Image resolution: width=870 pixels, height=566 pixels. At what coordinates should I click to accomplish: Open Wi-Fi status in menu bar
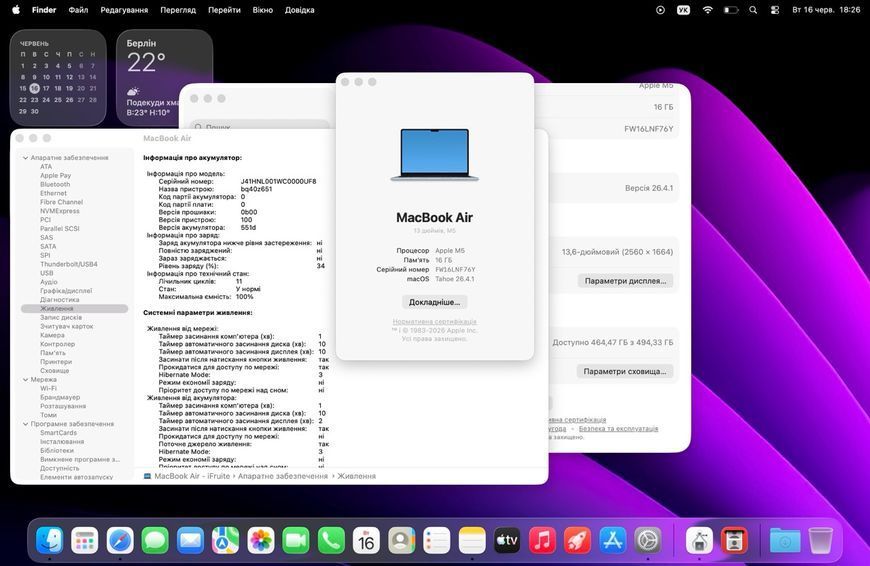[x=707, y=10]
